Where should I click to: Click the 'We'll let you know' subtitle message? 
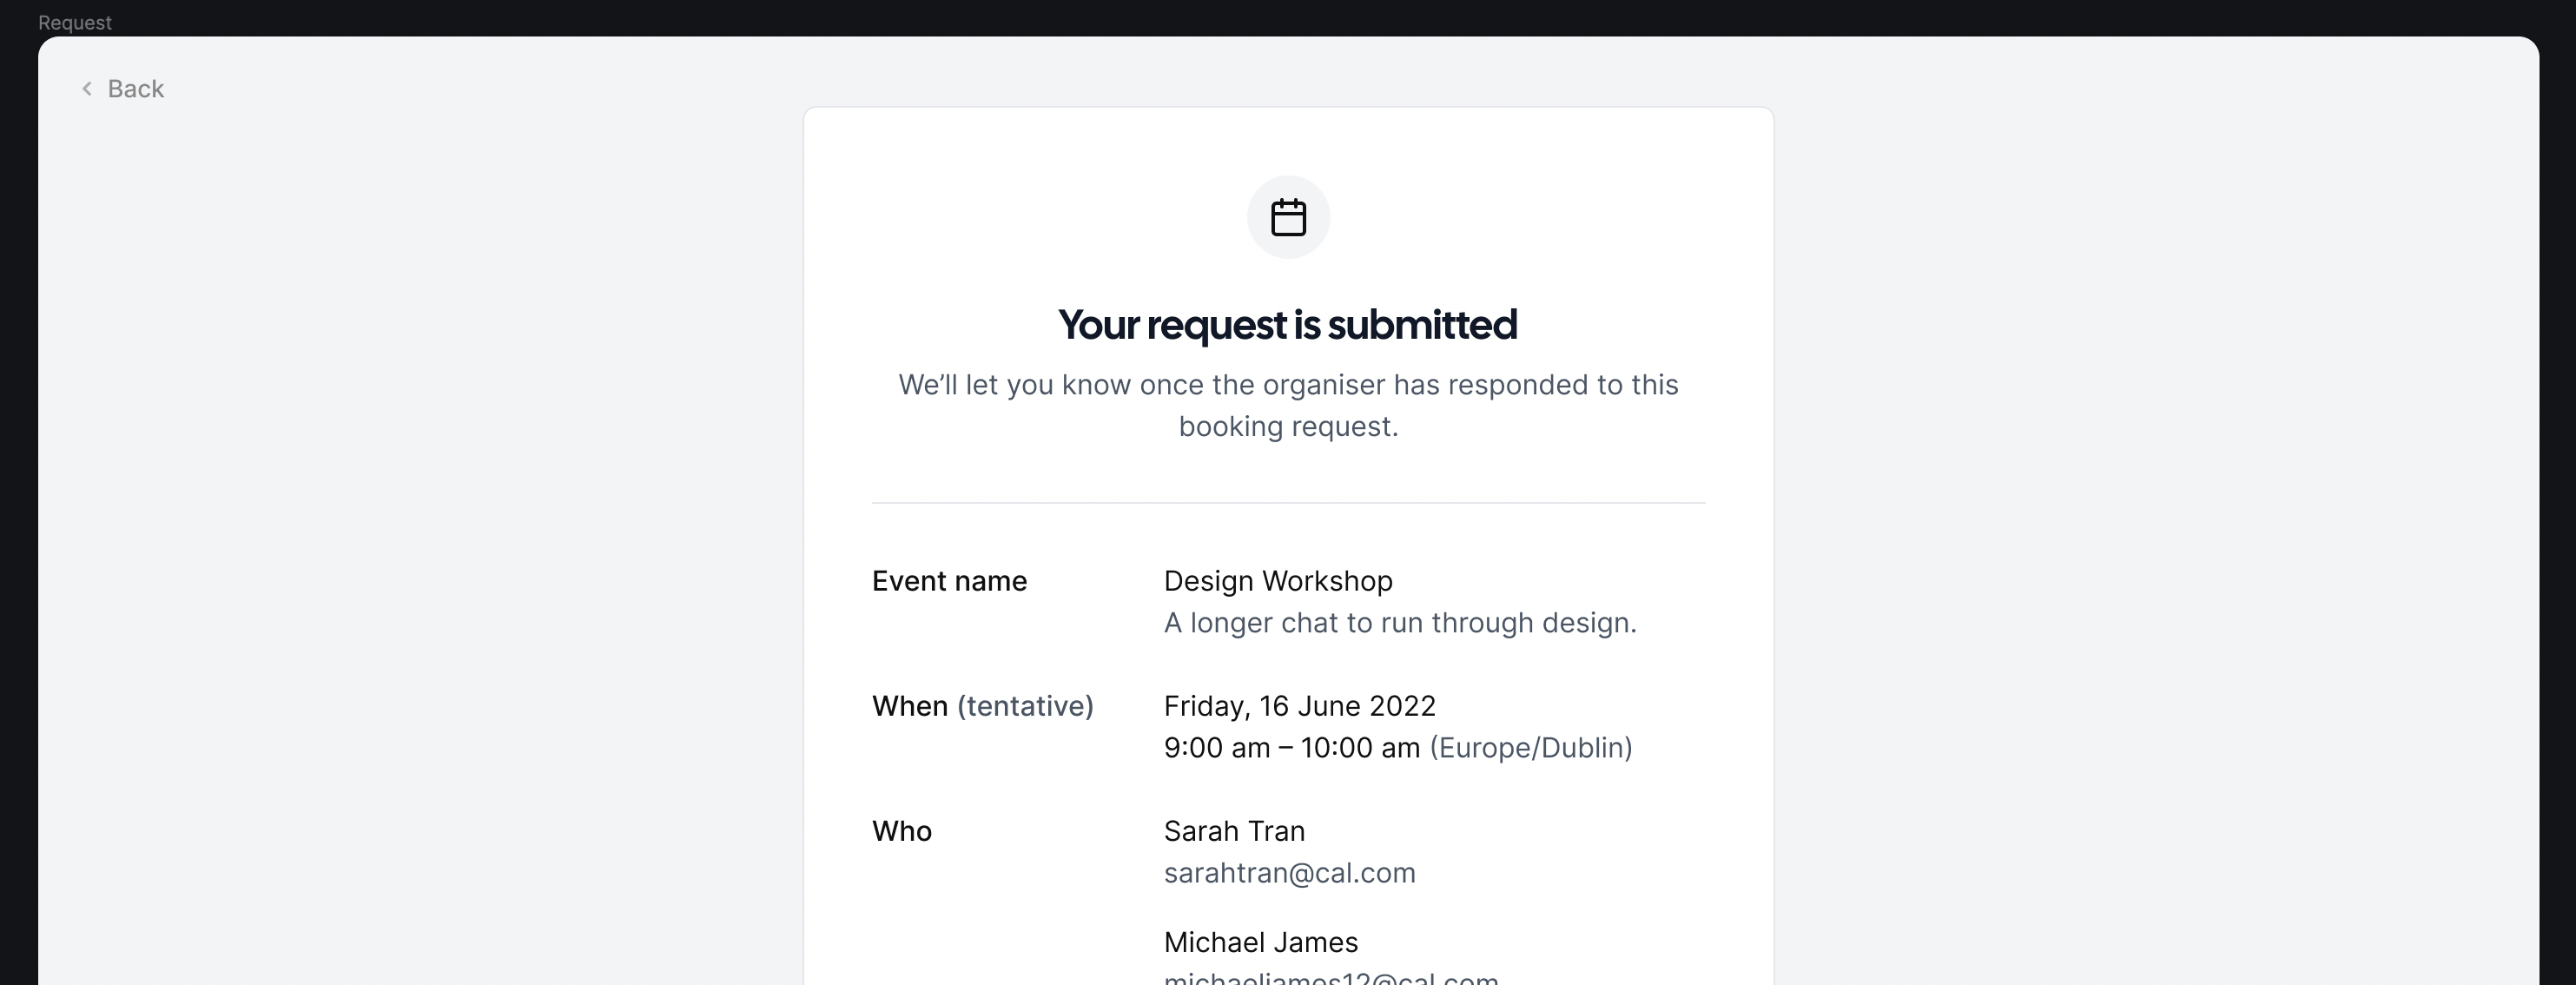(1288, 405)
